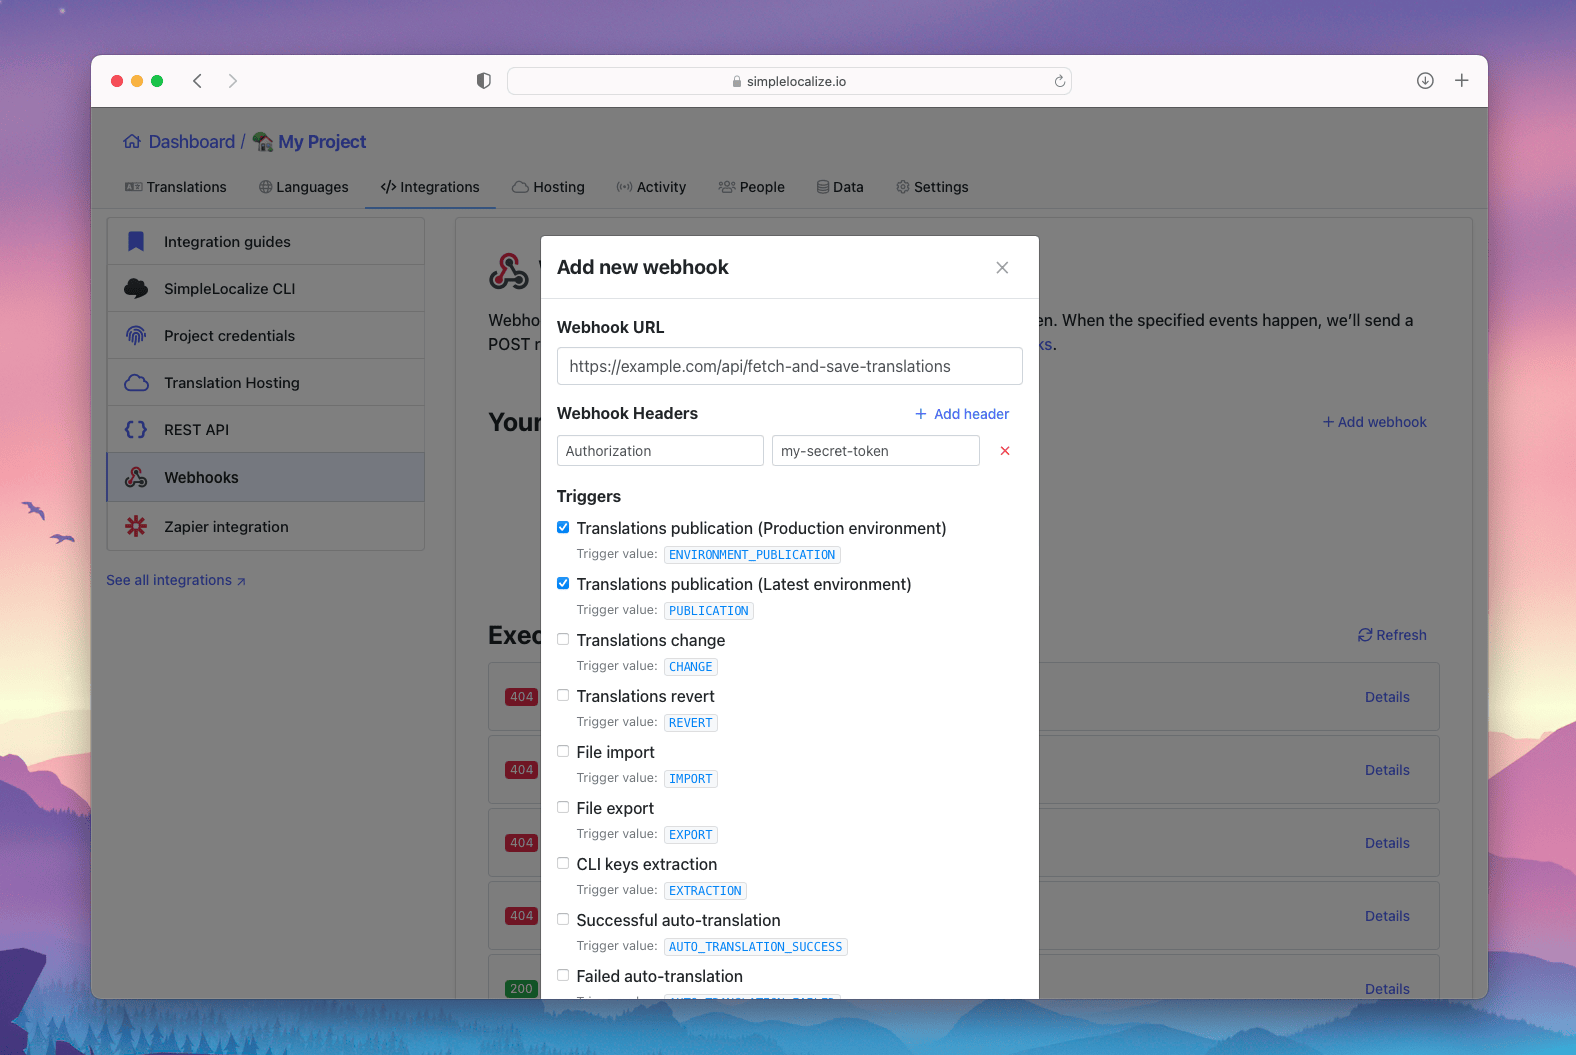
Task: Open See all integrations link
Action: tap(176, 580)
